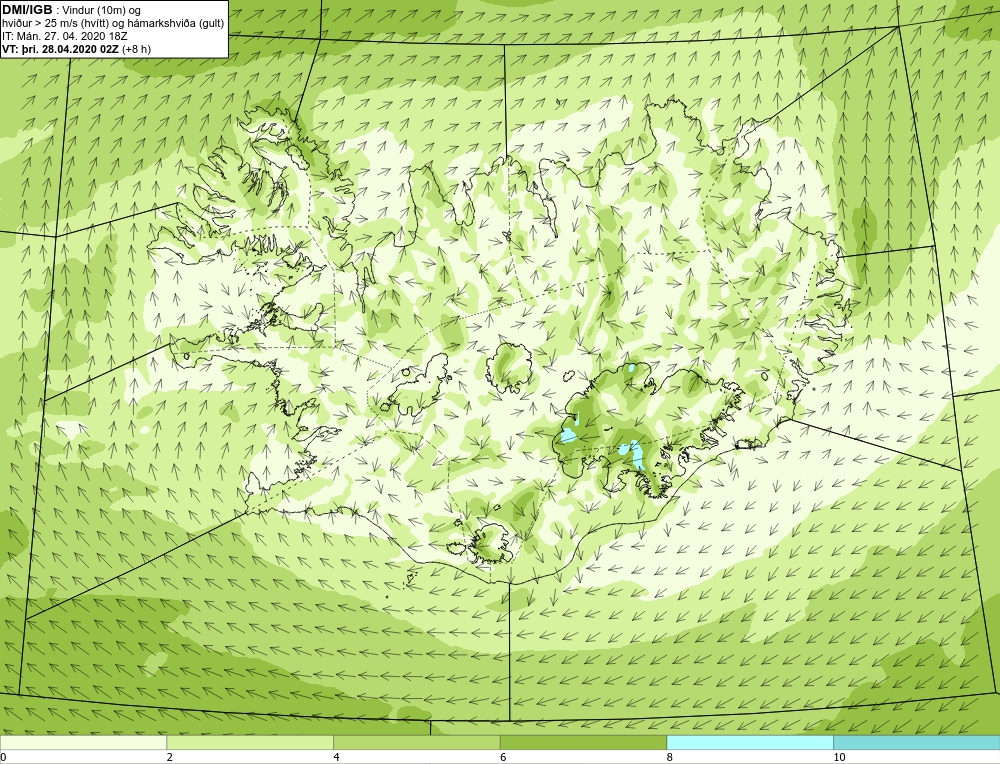Click the 'DMI/IGB : Vindur (10m) og' title line
The image size is (1000, 764).
tap(72, 10)
